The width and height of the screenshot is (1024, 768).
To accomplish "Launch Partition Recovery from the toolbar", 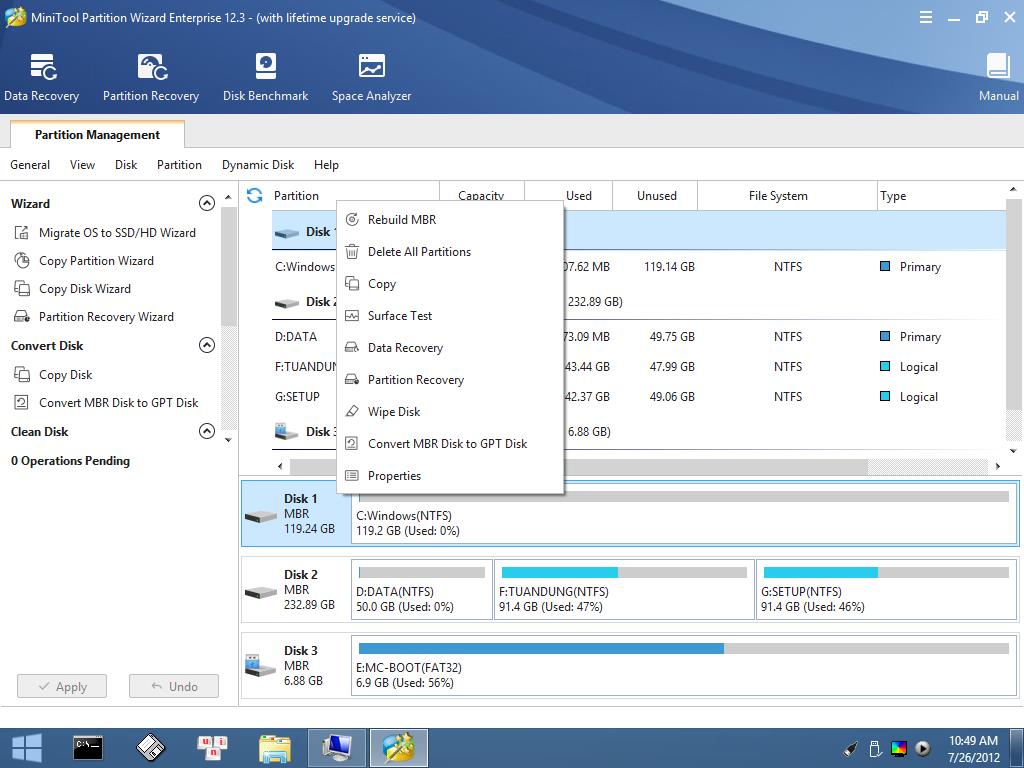I will (151, 68).
